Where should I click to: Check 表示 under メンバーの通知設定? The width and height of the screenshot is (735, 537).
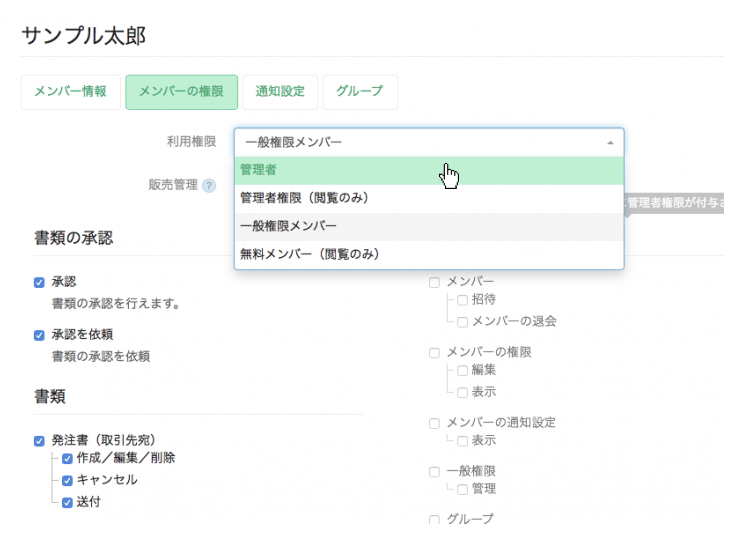click(x=462, y=441)
